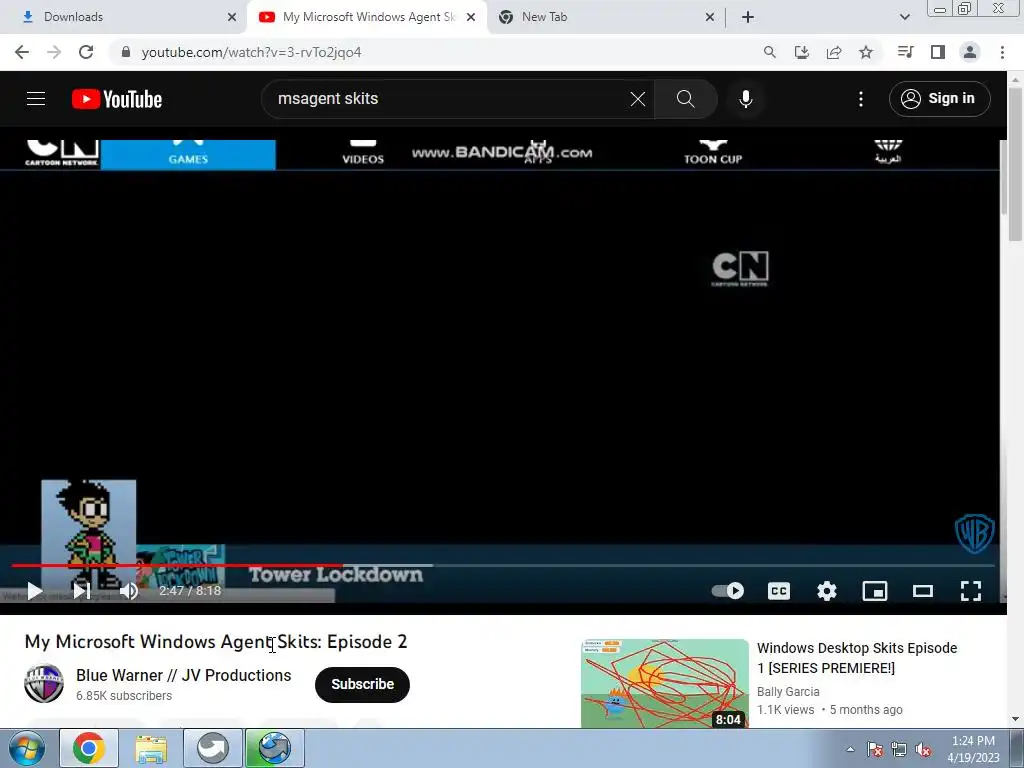1024x768 pixels.
Task: Toggle closed captions CC
Action: pos(778,591)
